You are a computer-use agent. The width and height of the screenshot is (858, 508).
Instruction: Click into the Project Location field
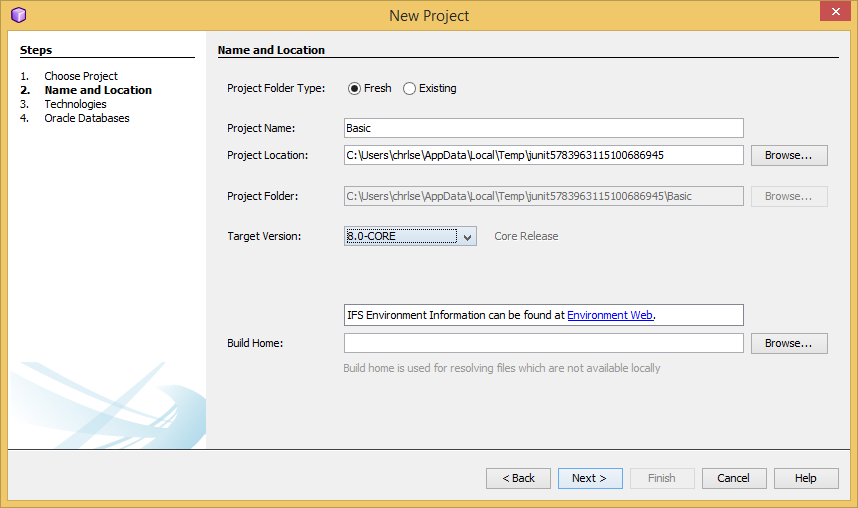pos(543,155)
